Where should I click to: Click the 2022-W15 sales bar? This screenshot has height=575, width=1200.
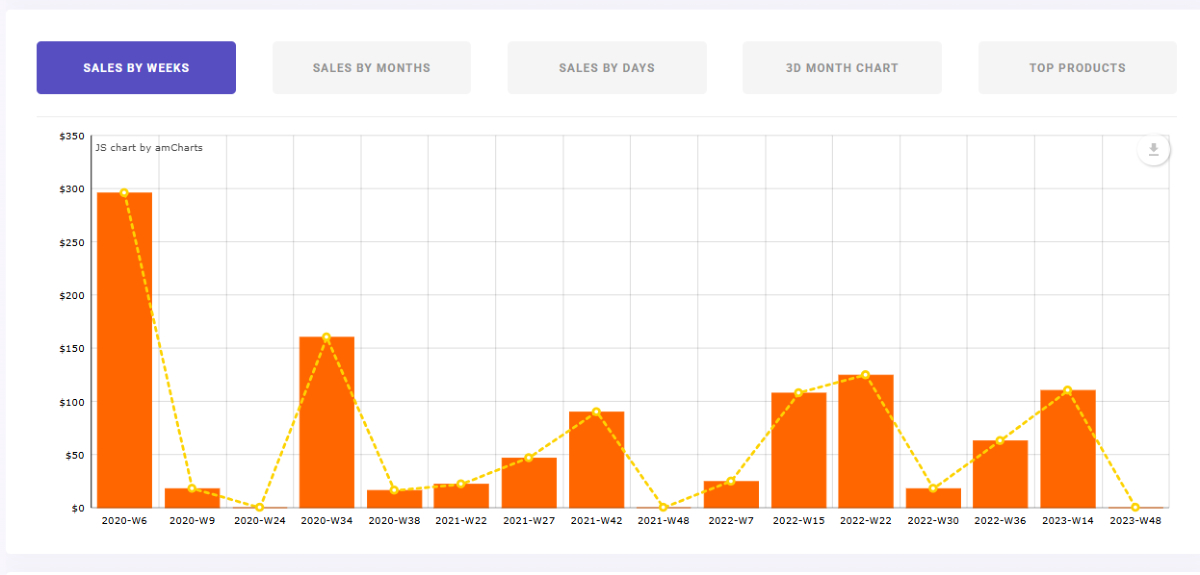tap(798, 450)
